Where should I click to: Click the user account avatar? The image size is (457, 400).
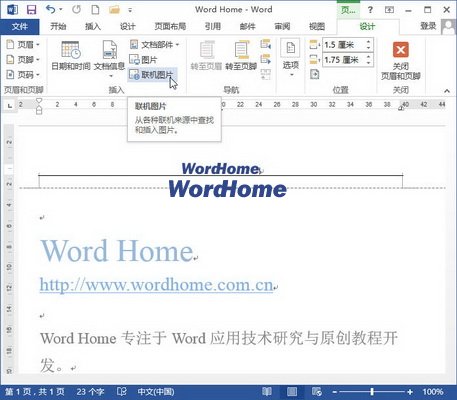click(x=448, y=26)
